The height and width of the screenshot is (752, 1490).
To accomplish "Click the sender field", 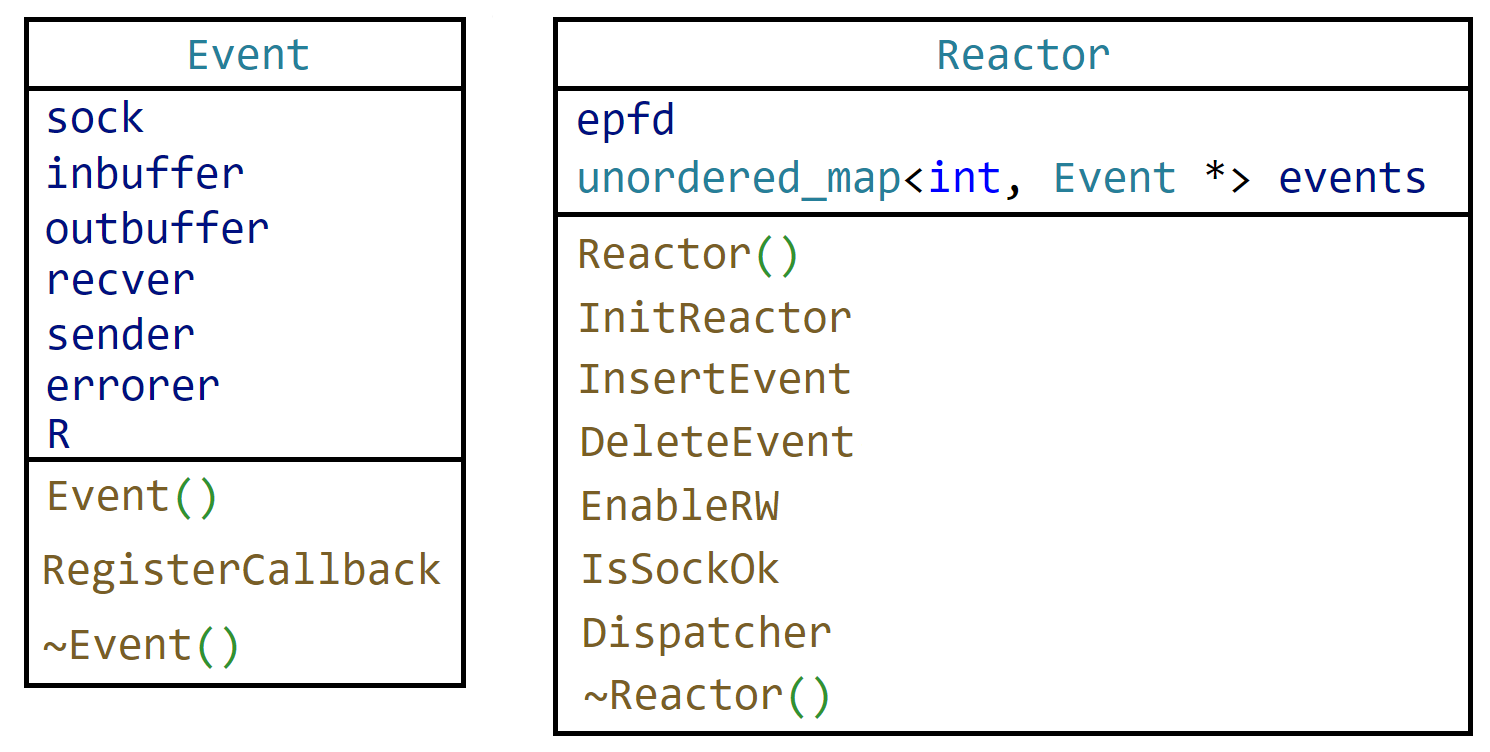I will tap(120, 335).
